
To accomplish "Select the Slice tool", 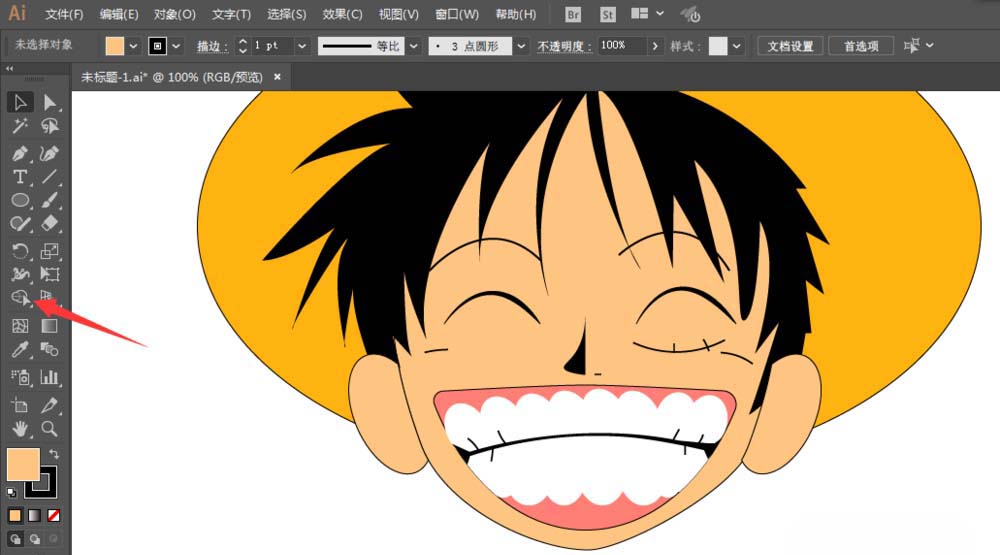I will point(50,405).
